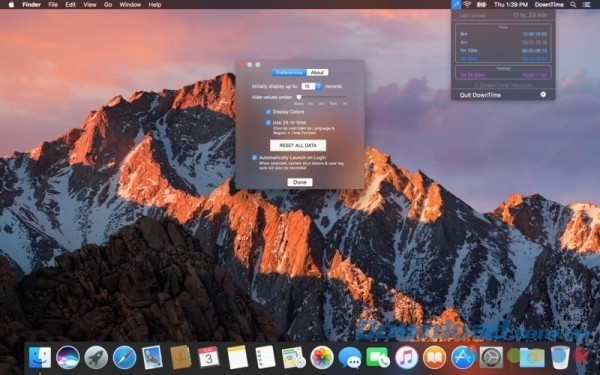
Task: Open Notes icon in the Dock
Action: [237, 357]
